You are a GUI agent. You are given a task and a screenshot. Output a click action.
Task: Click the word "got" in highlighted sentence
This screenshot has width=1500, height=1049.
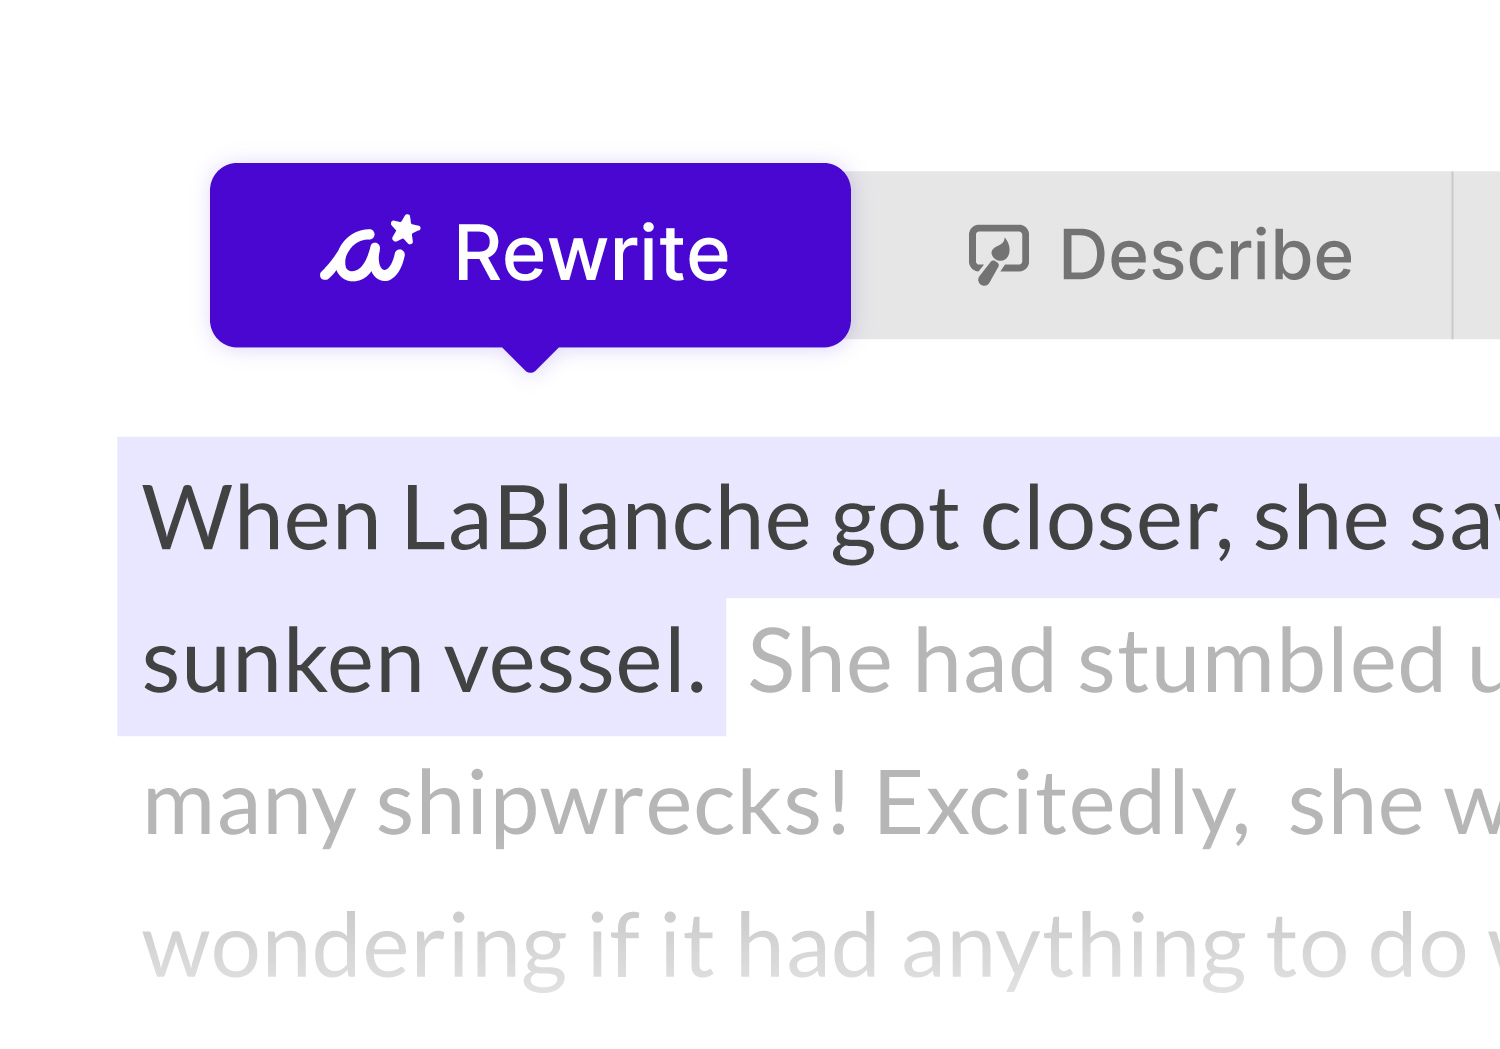click(x=895, y=522)
